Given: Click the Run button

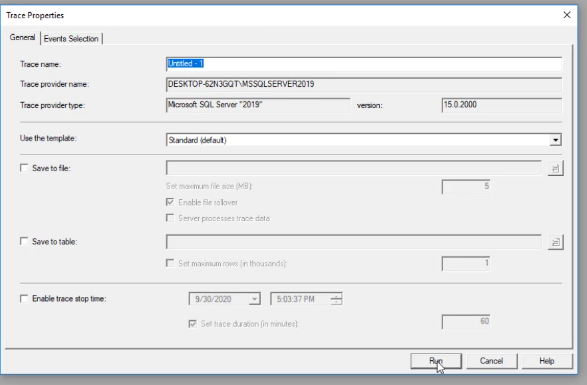Looking at the screenshot, I should pyautogui.click(x=436, y=361).
